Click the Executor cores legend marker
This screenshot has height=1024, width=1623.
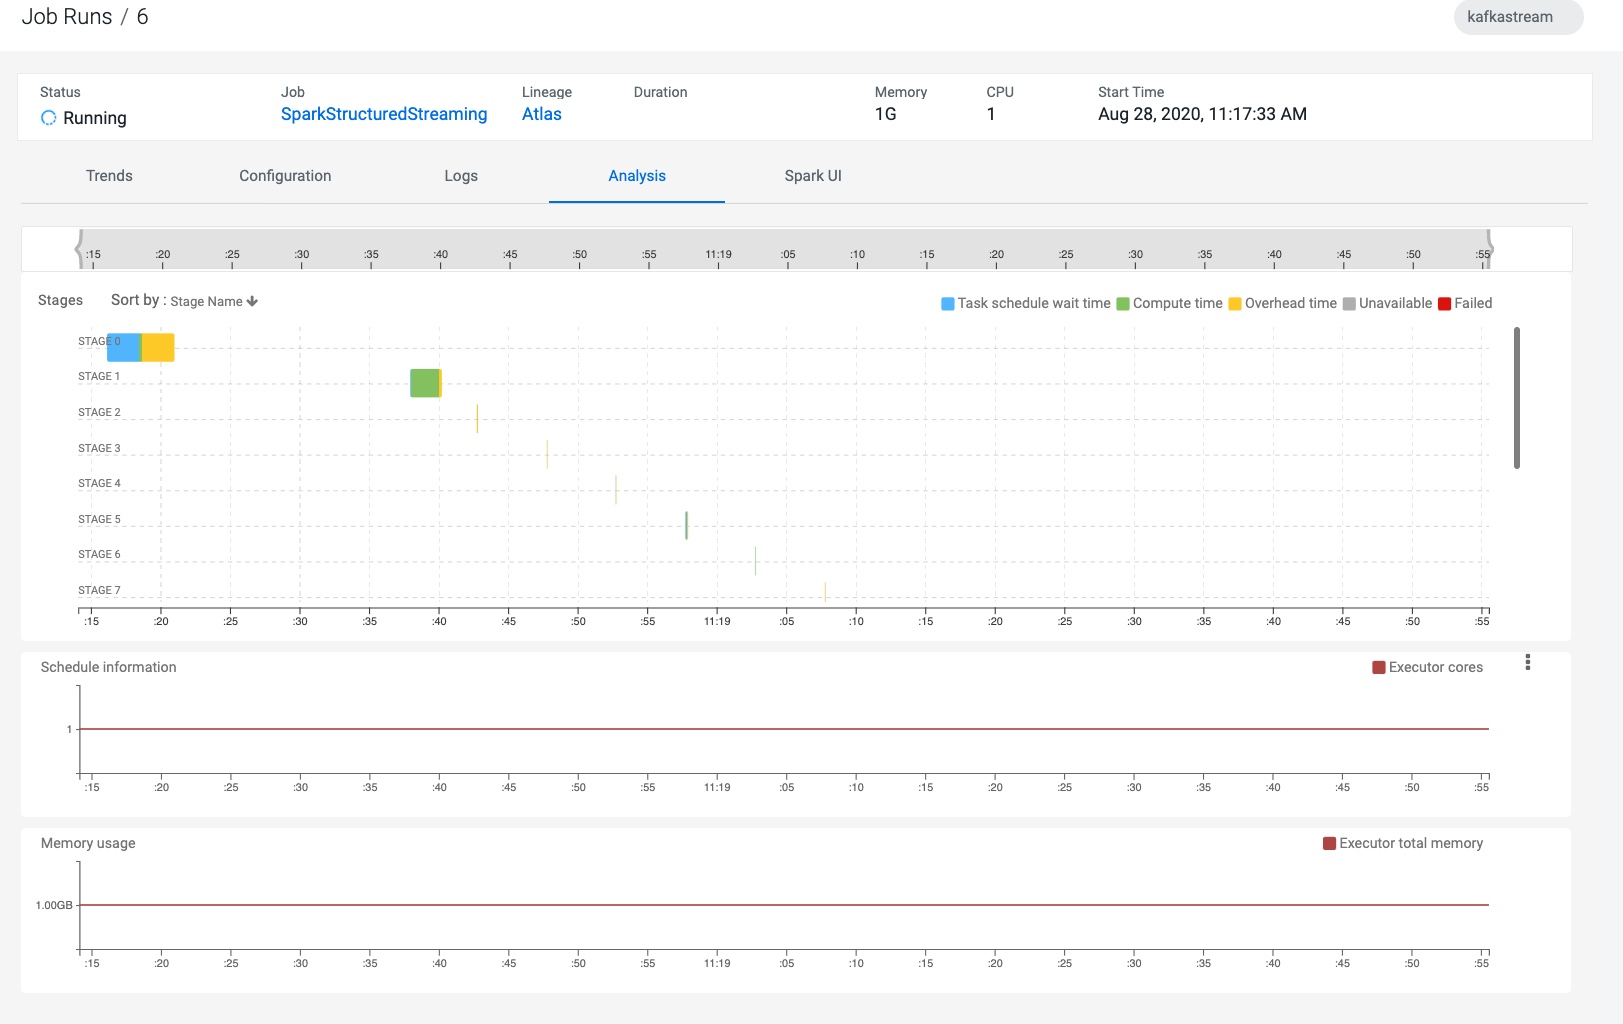pos(1377,666)
